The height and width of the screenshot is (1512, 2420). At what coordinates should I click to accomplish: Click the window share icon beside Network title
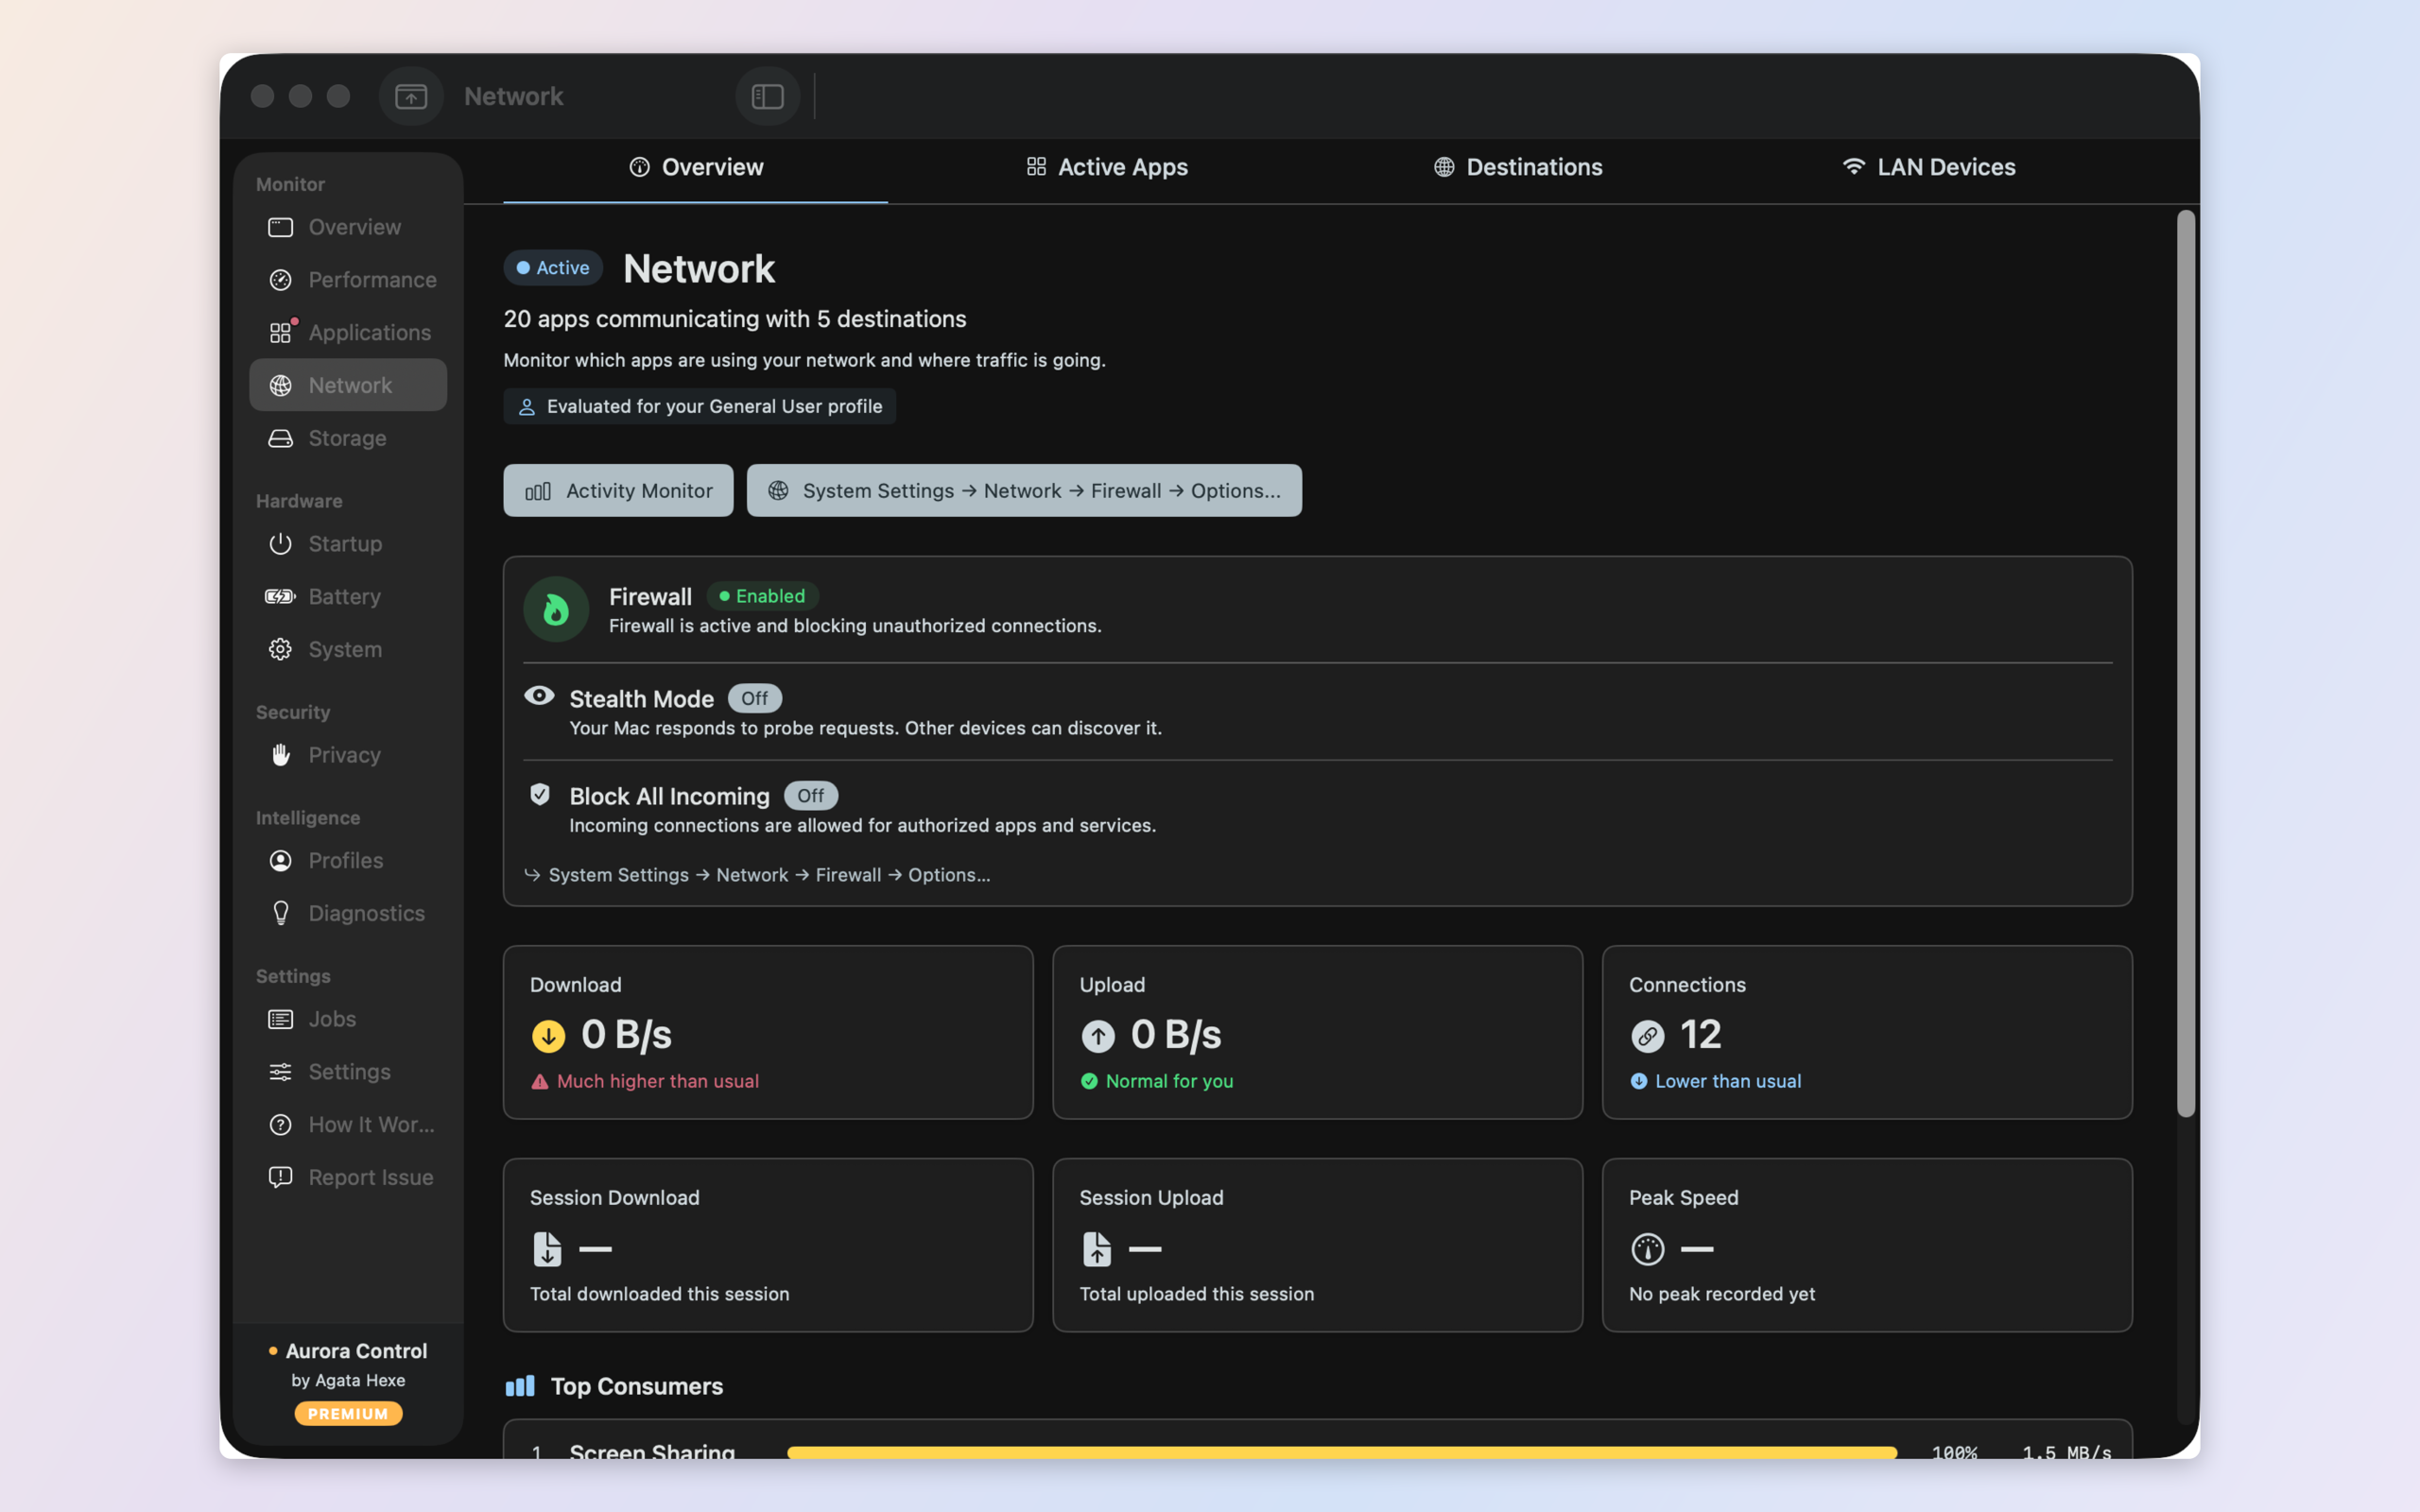coord(411,96)
